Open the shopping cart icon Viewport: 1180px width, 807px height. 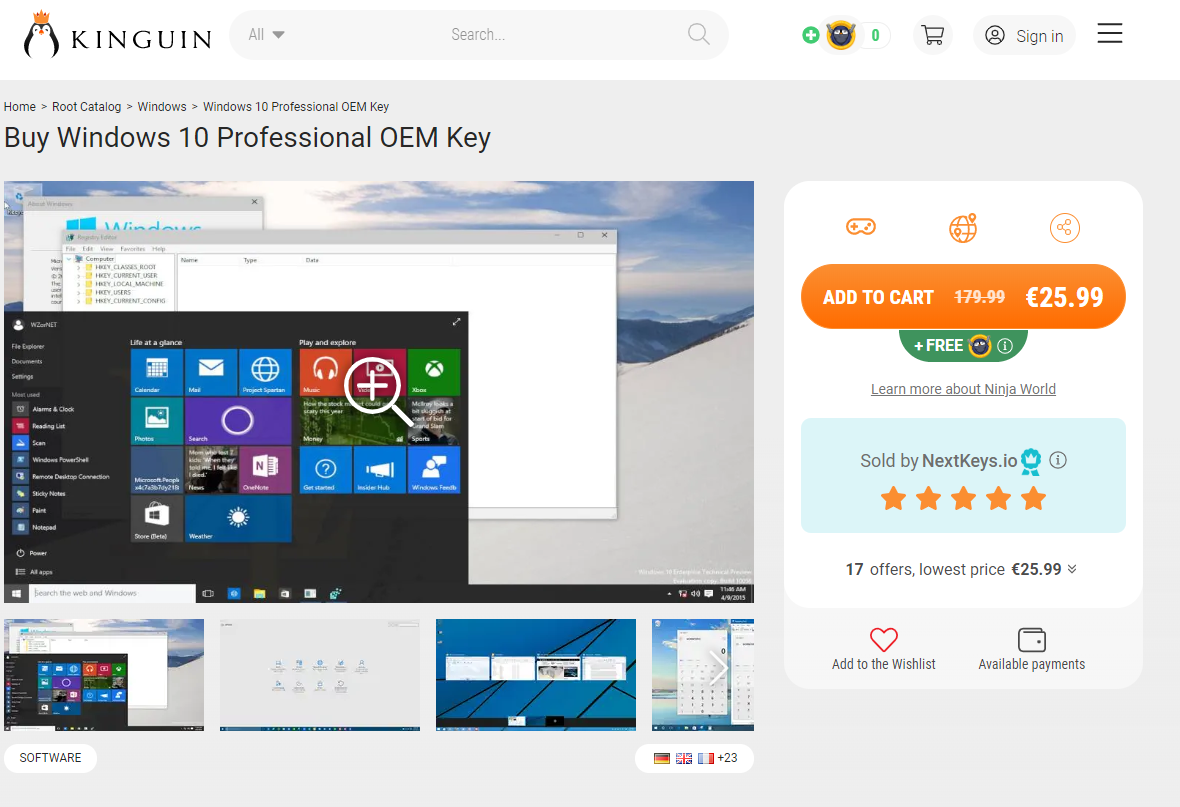tap(932, 35)
